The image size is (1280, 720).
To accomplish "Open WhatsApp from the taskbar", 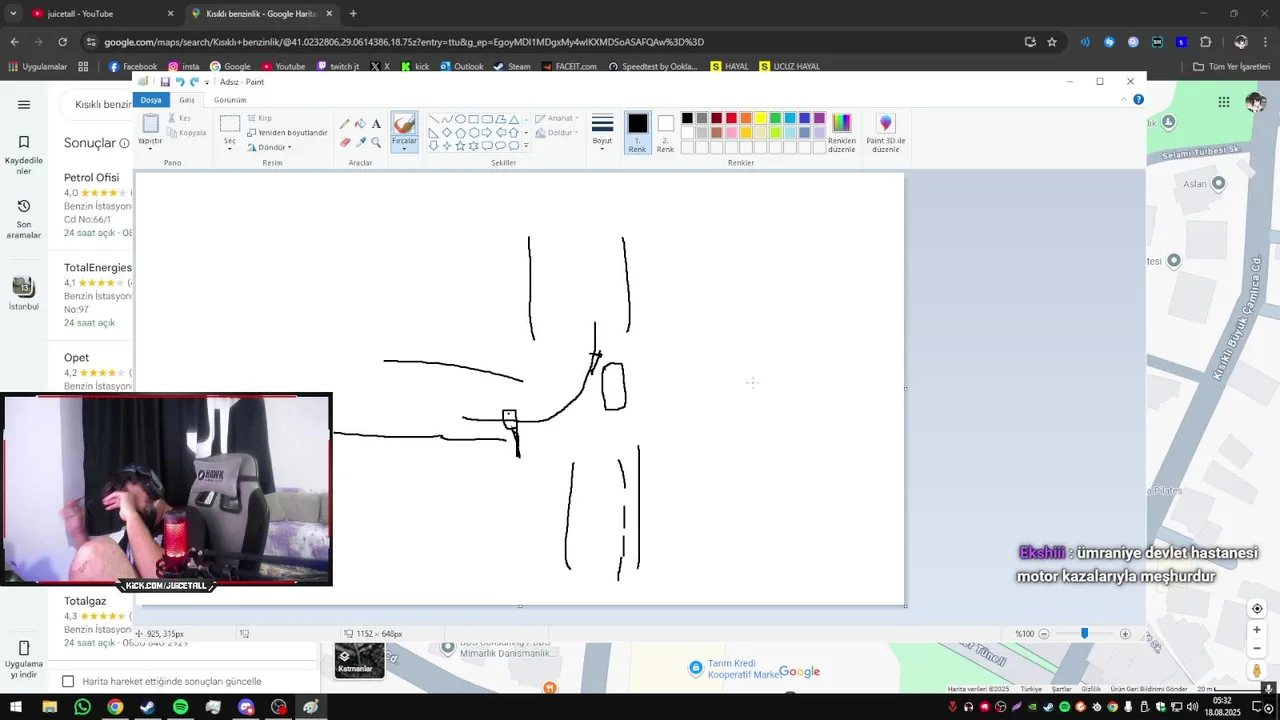I will tap(82, 707).
